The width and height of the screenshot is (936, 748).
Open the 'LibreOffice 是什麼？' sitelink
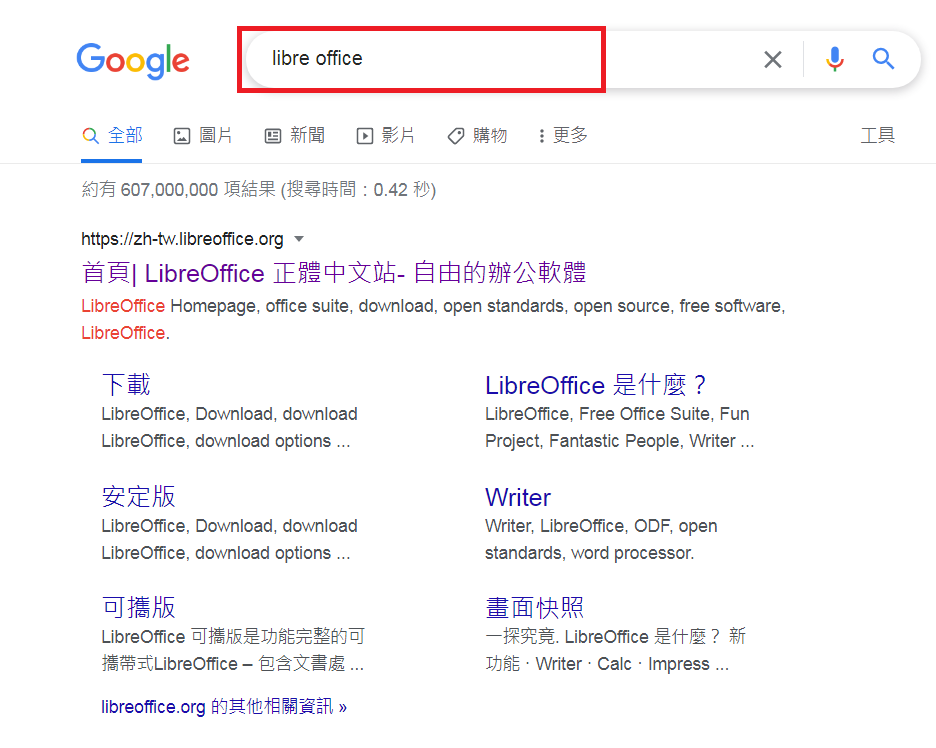[596, 384]
